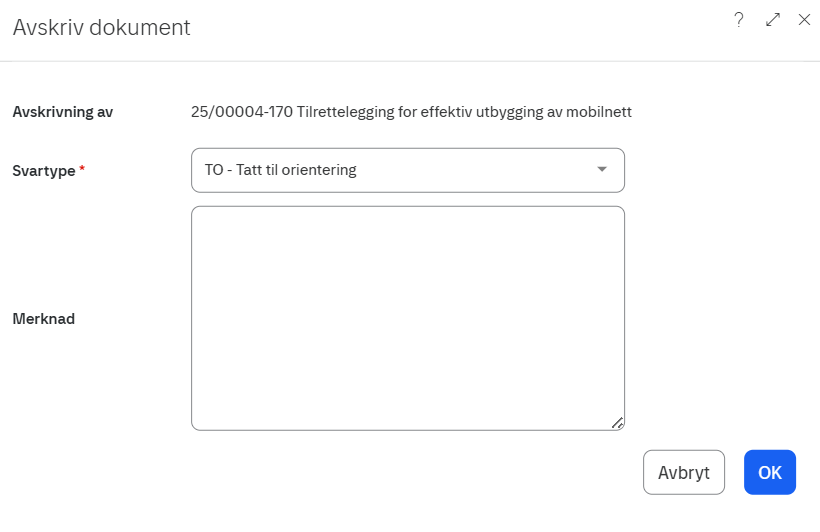The image size is (820, 532).
Task: Click the 'Merknad' field label
Action: coord(44,319)
